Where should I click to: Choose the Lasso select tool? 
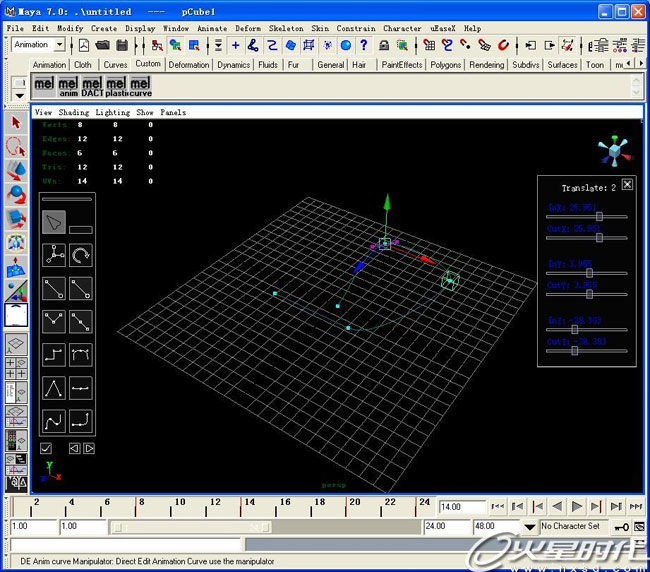point(16,146)
